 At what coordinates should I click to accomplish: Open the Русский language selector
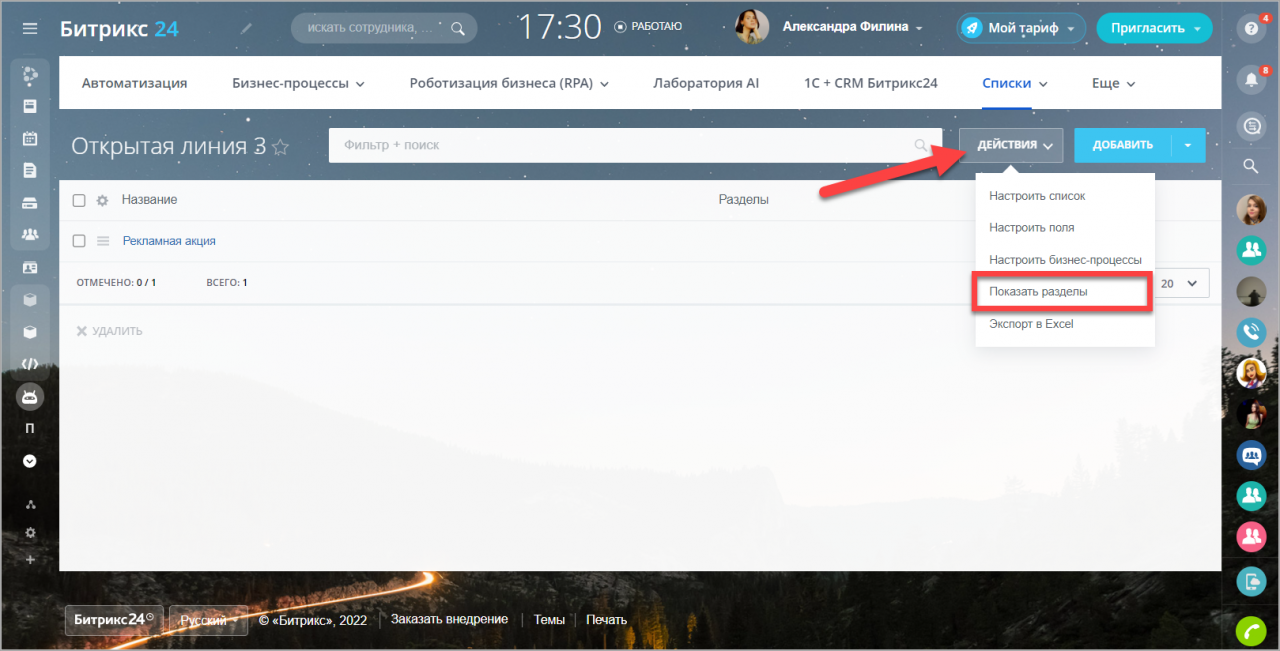point(208,621)
